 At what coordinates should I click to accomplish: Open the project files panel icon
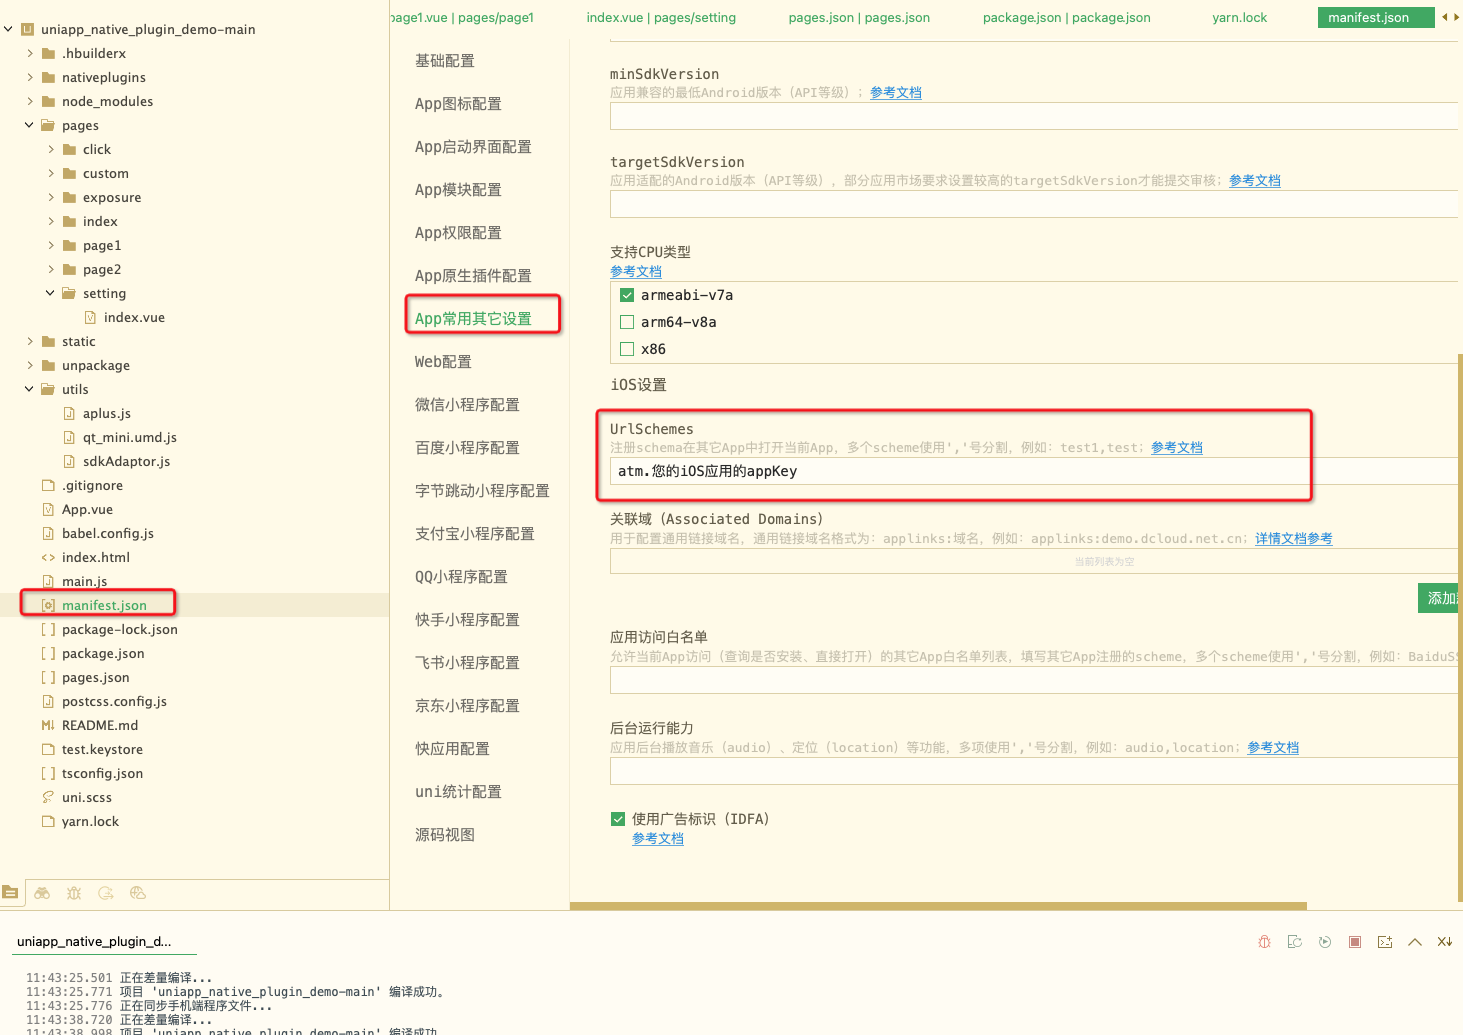click(x=11, y=892)
